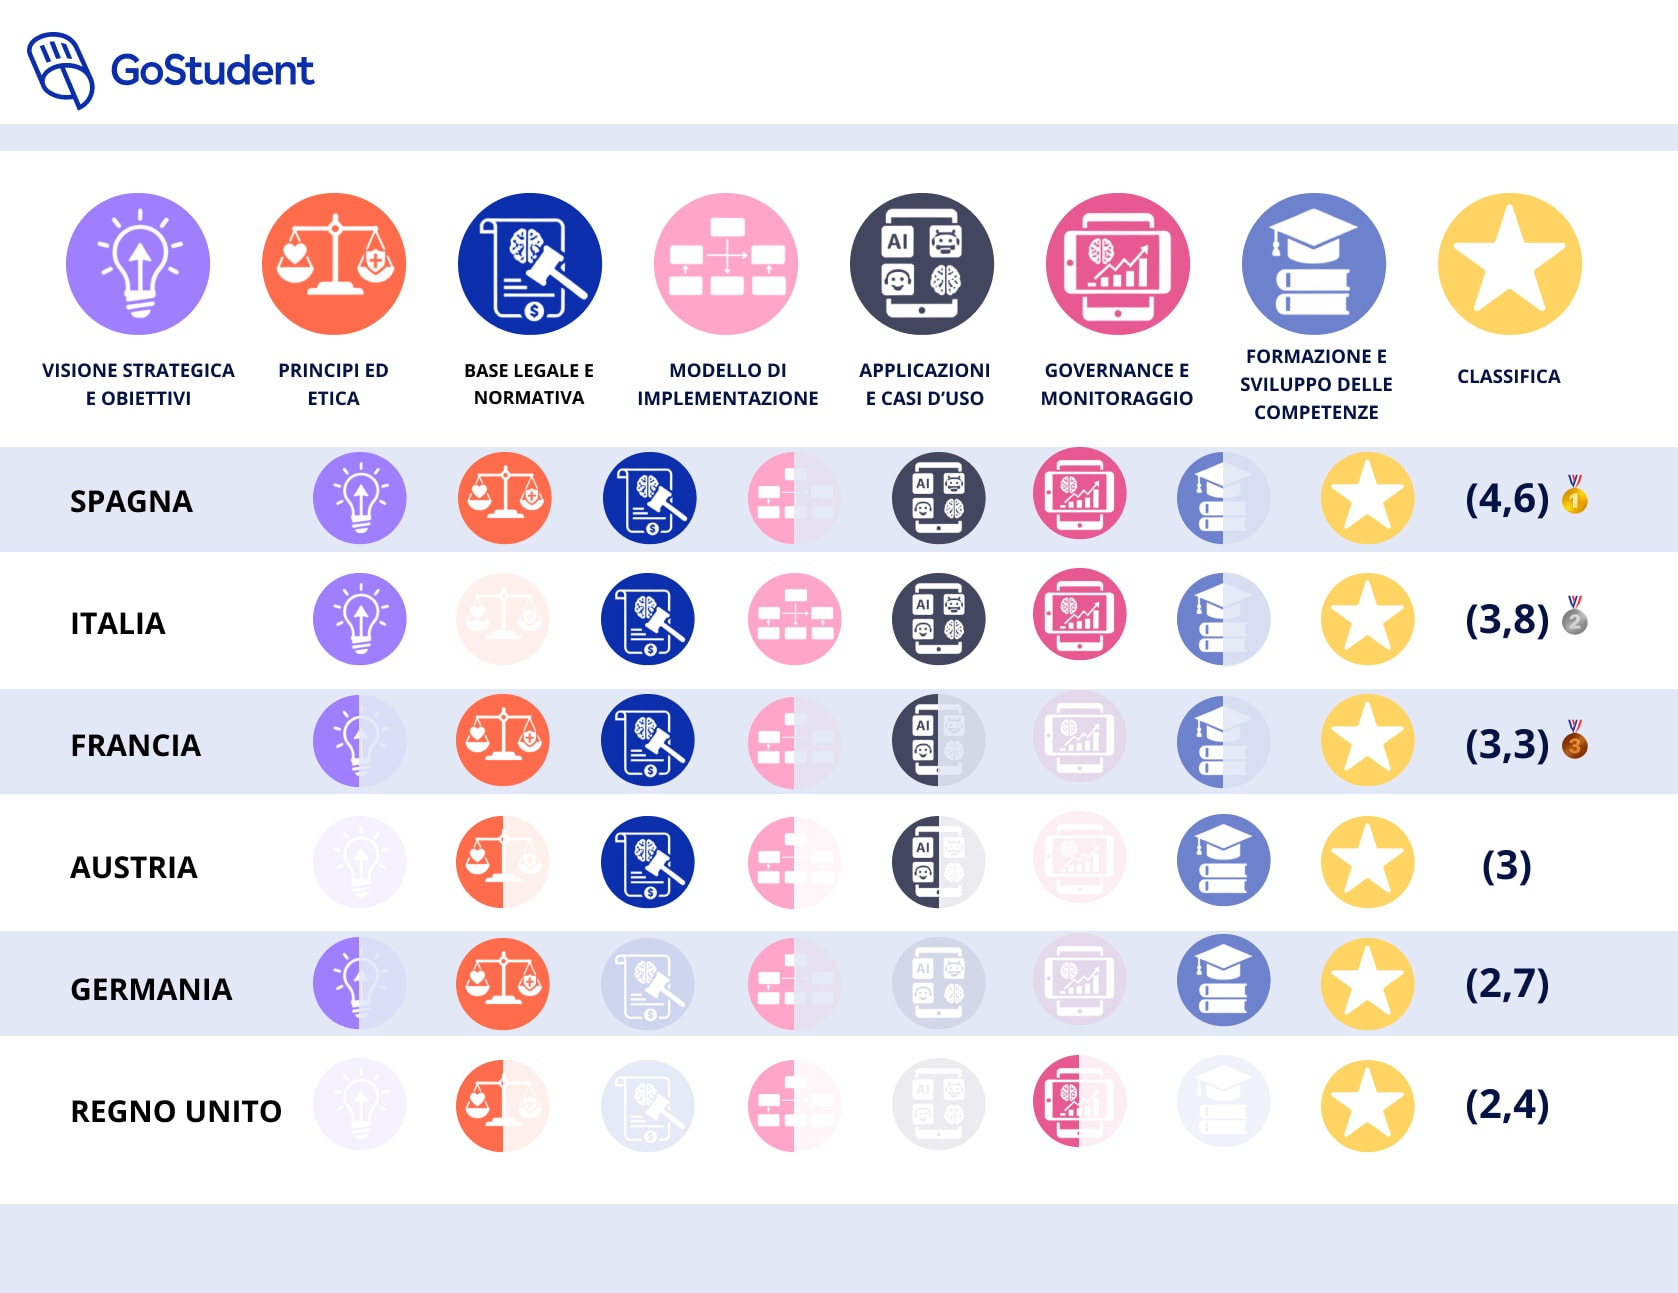Click the orange scales Principi ed Etica header icon

(x=334, y=264)
